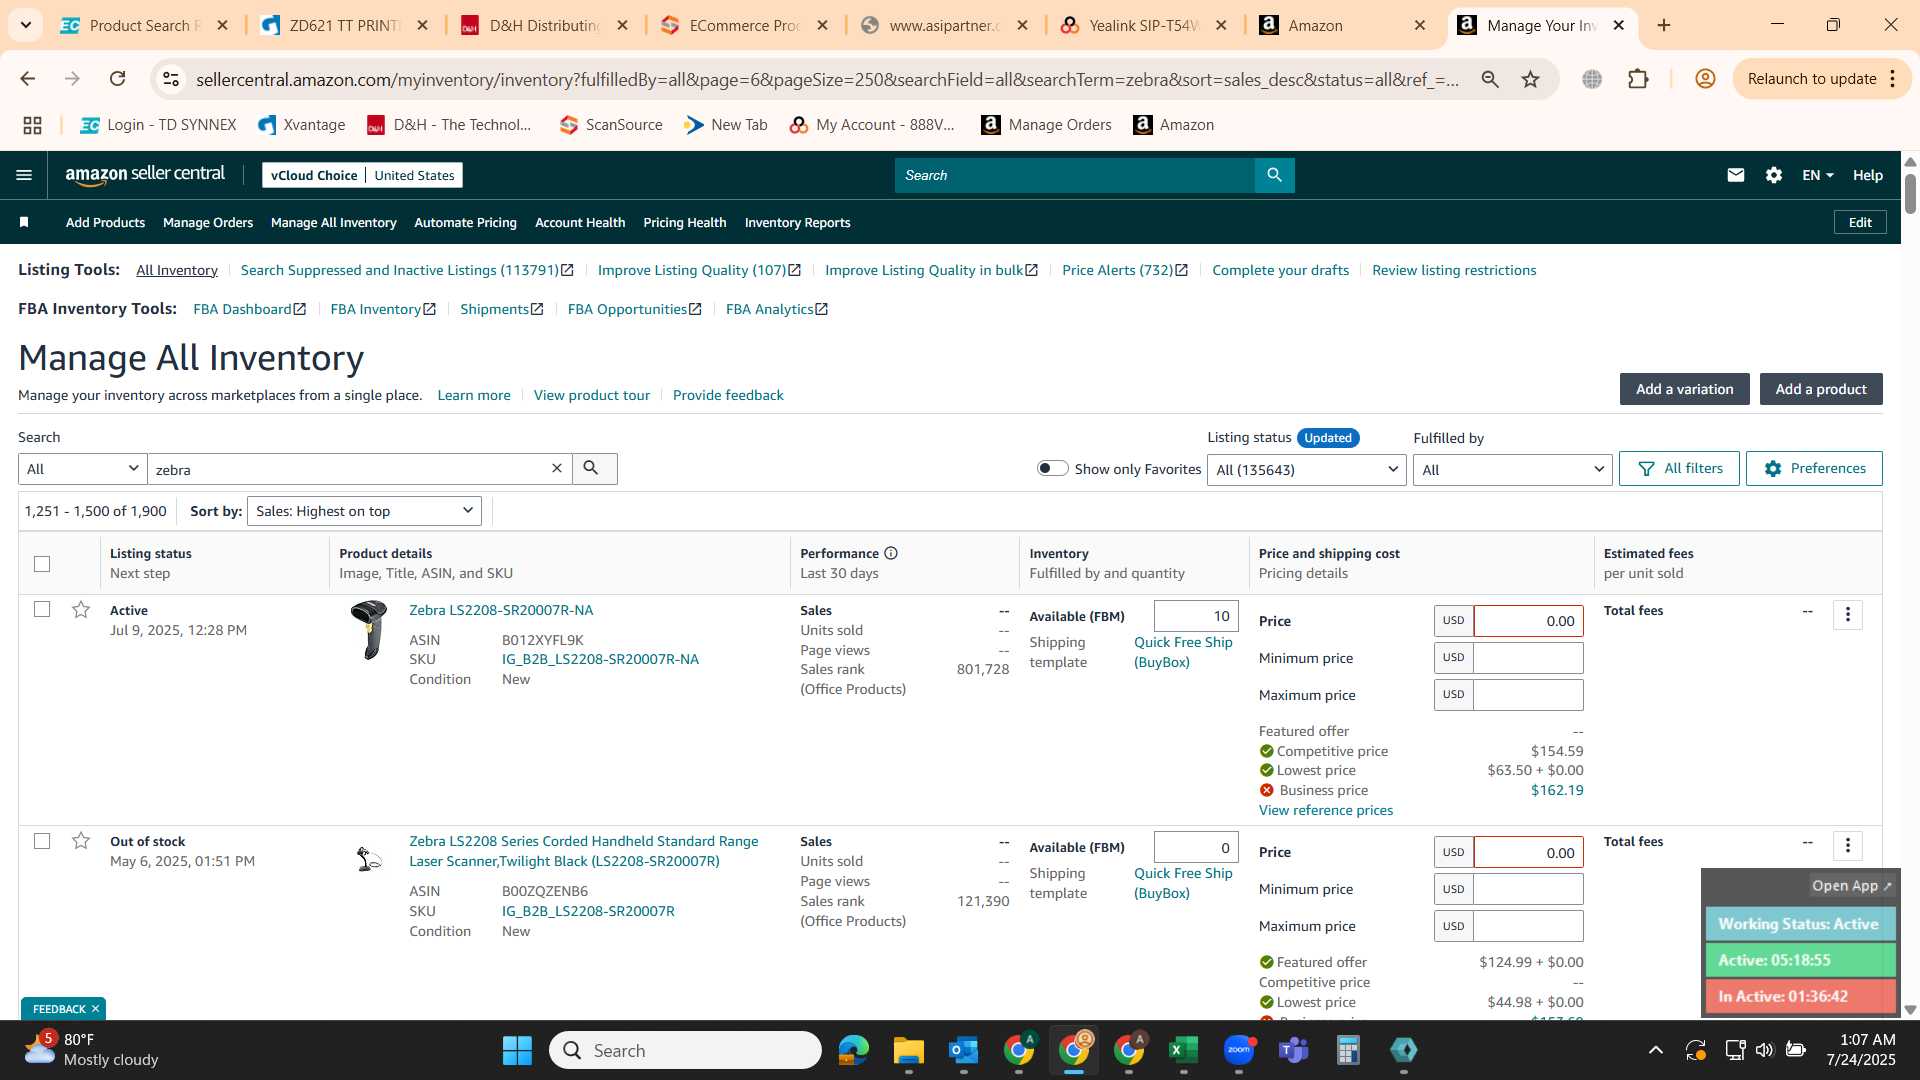The height and width of the screenshot is (1080, 1920).
Task: Open Search Suppressed and Inactive Listings link
Action: 407,270
